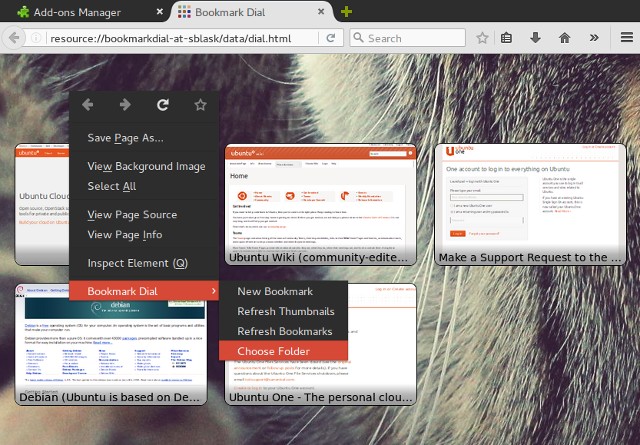This screenshot has height=445, width=640.
Task: Click the URL address field
Action: coord(183,38)
